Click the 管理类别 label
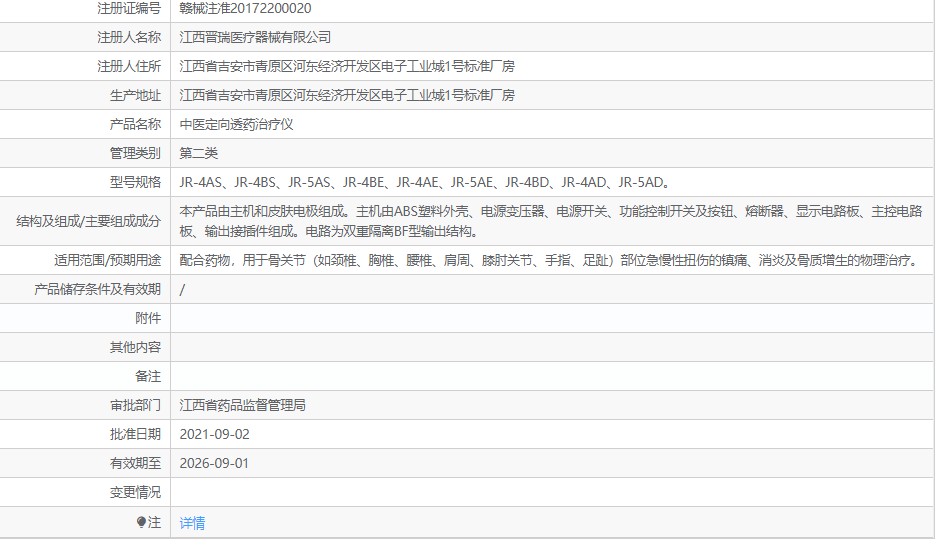The width and height of the screenshot is (939, 547). (135, 153)
